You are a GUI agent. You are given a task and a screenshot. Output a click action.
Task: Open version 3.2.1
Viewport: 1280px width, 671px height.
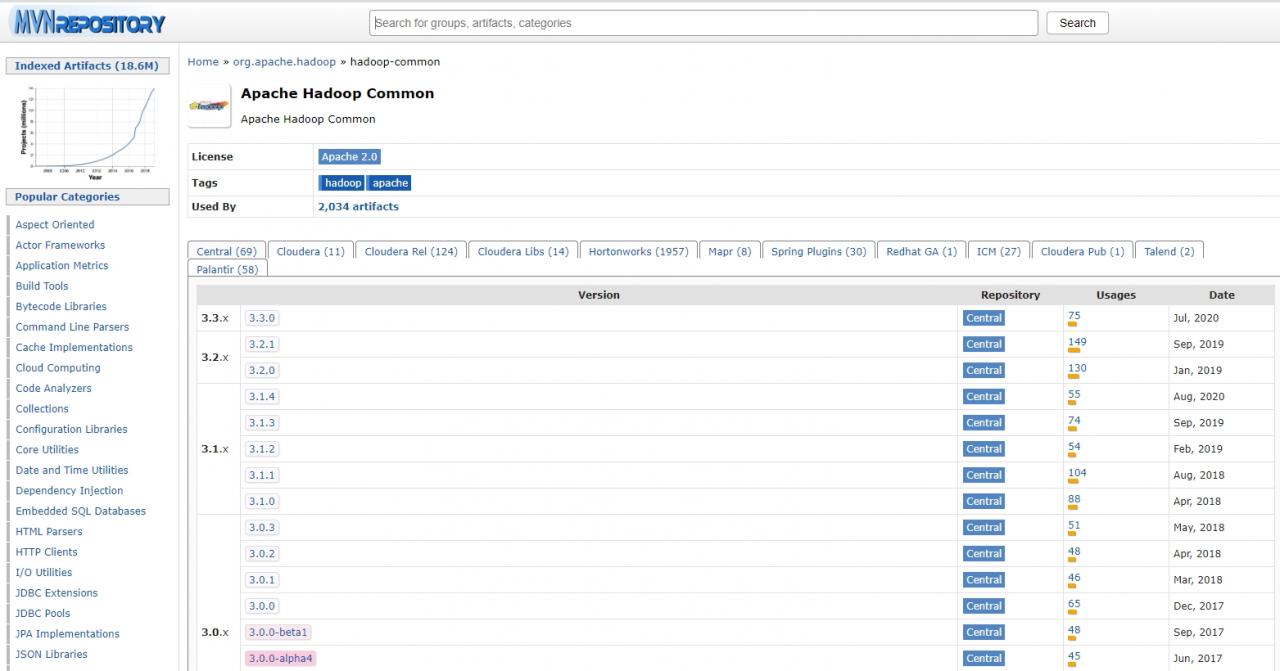(261, 344)
